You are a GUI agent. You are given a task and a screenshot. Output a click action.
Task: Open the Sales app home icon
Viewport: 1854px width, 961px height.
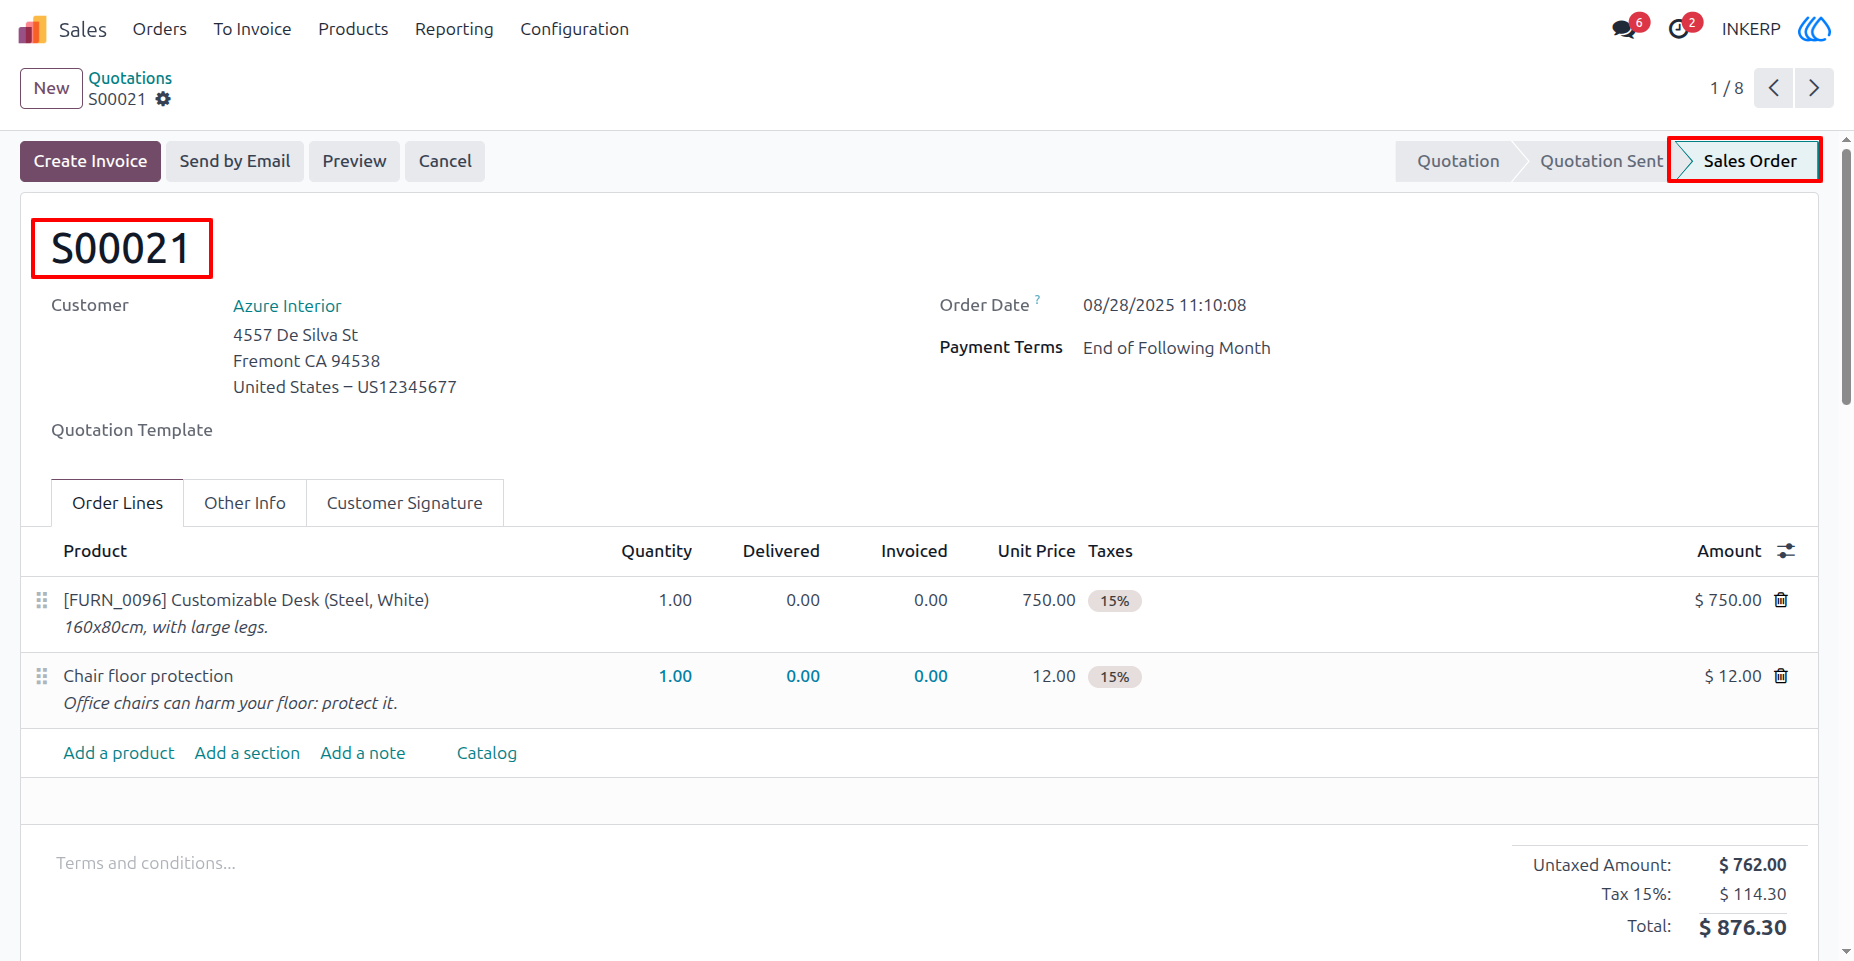[32, 29]
